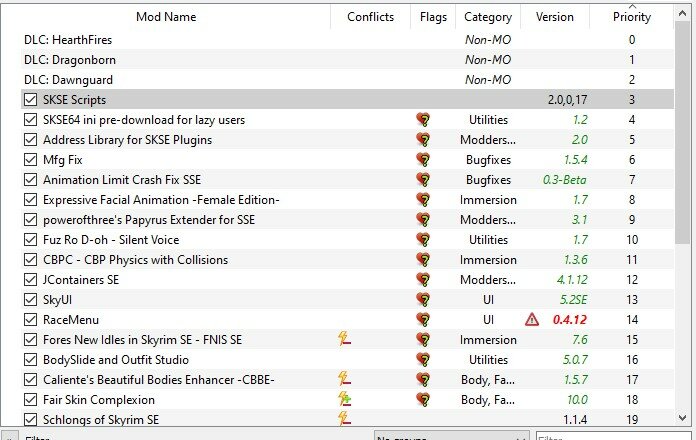Click the Filter text field below the list
The image size is (696, 440).
tap(613, 436)
